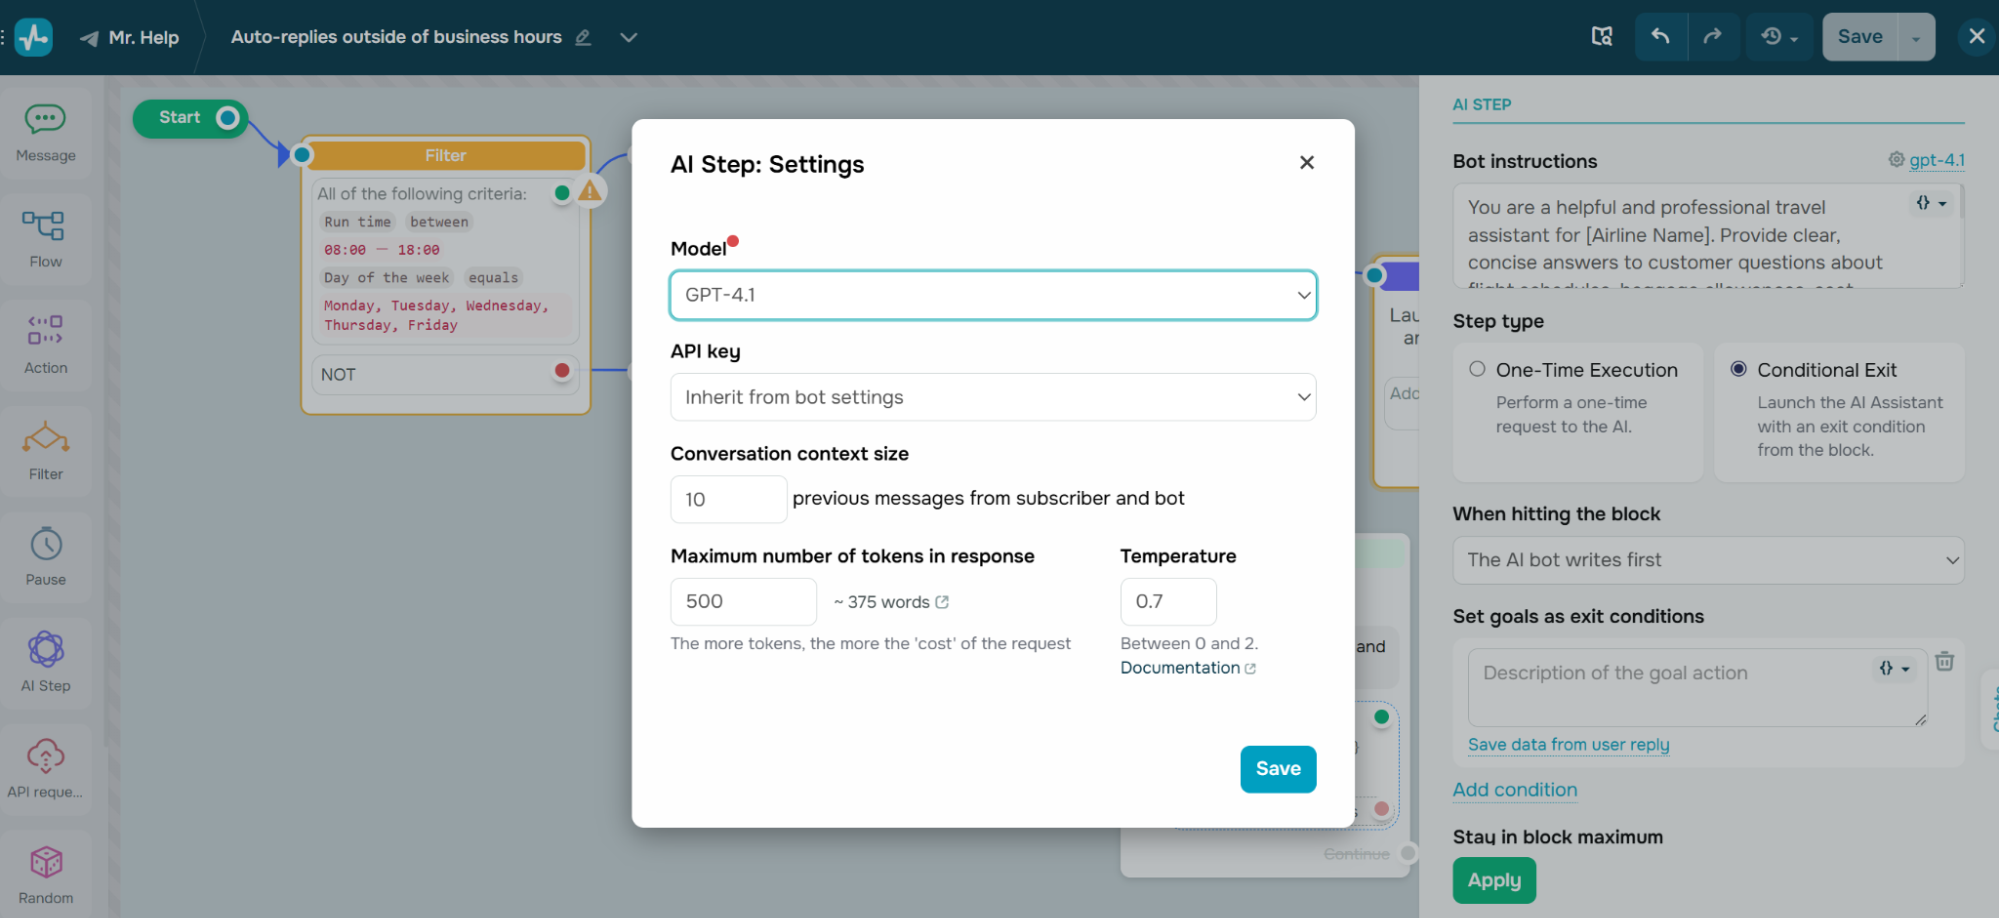Select the Pause block tool
Image resolution: width=1999 pixels, height=919 pixels.
tap(45, 557)
